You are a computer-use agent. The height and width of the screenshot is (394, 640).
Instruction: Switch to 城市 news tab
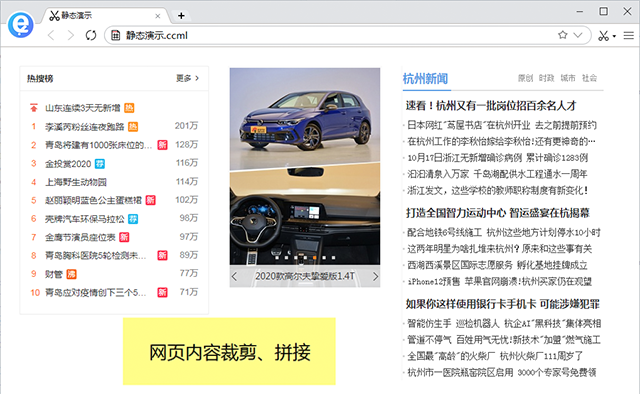click(568, 78)
